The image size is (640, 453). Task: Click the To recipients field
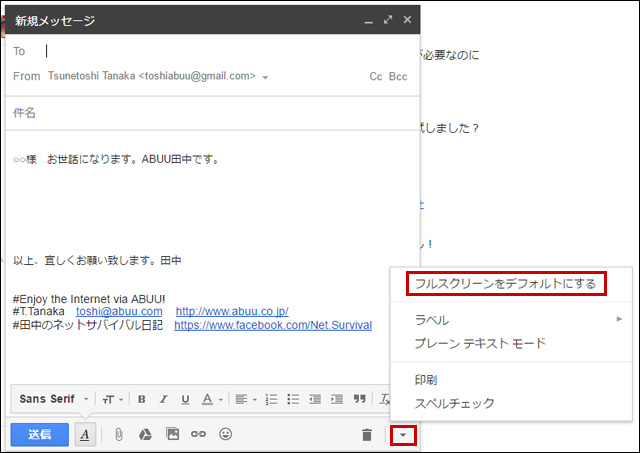(229, 51)
